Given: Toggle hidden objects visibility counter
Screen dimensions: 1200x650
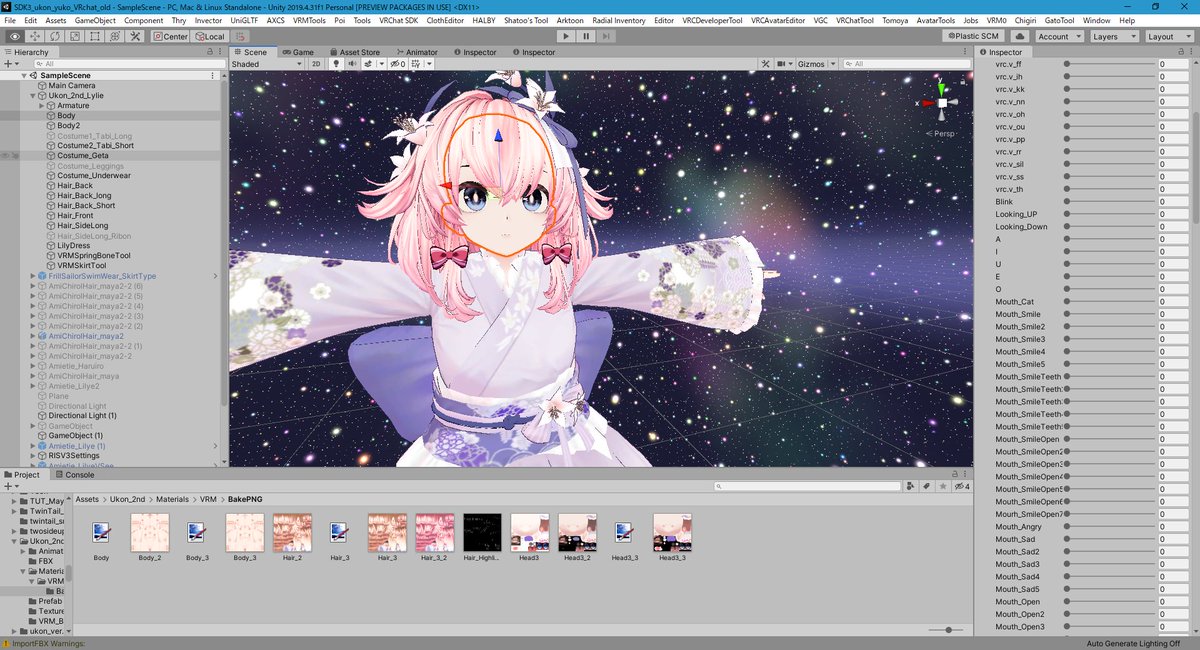Looking at the screenshot, I should point(397,64).
